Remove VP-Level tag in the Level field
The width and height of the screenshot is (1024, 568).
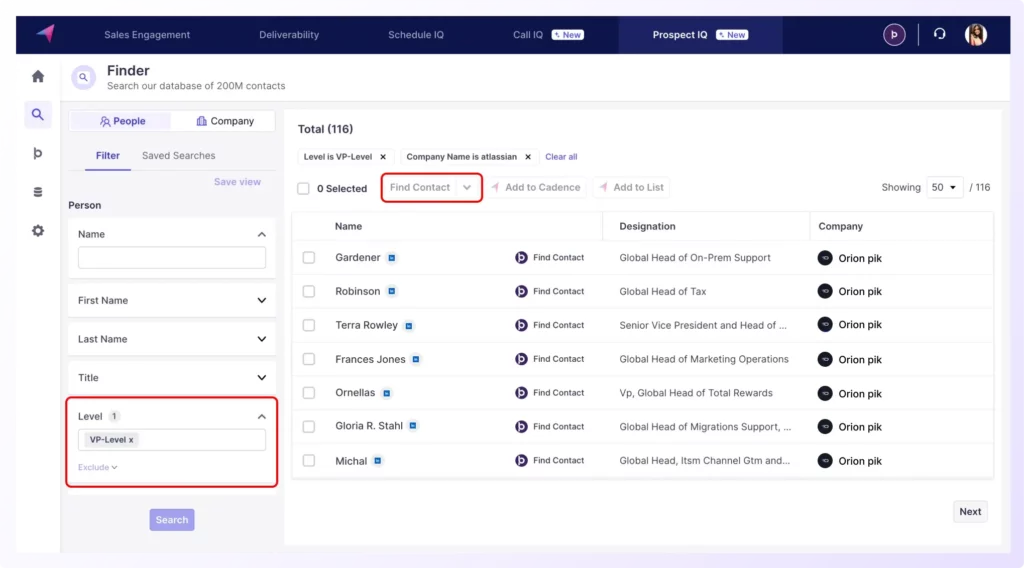(131, 440)
